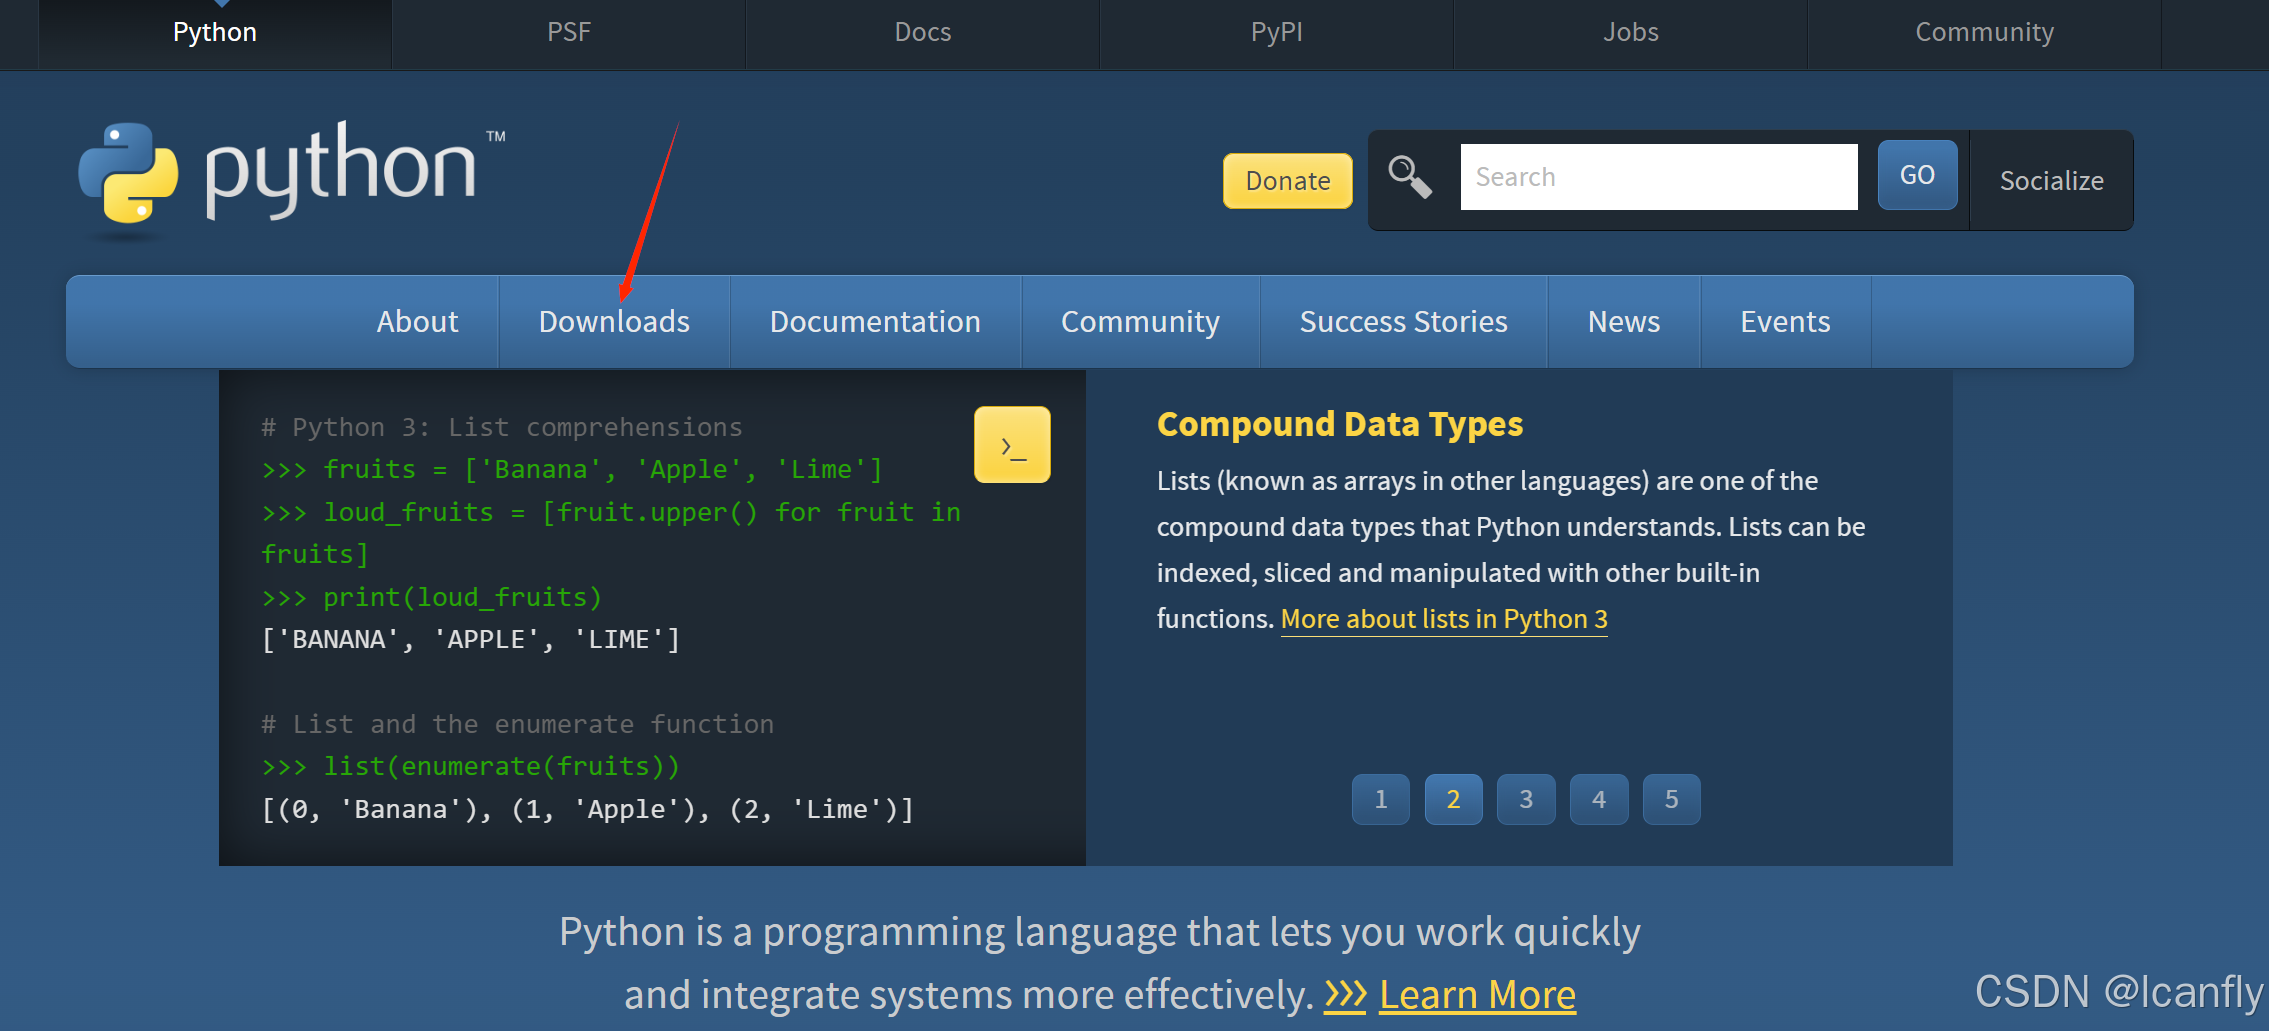This screenshot has width=2269, height=1031.
Task: Open the Jobs tab
Action: coord(1631,33)
